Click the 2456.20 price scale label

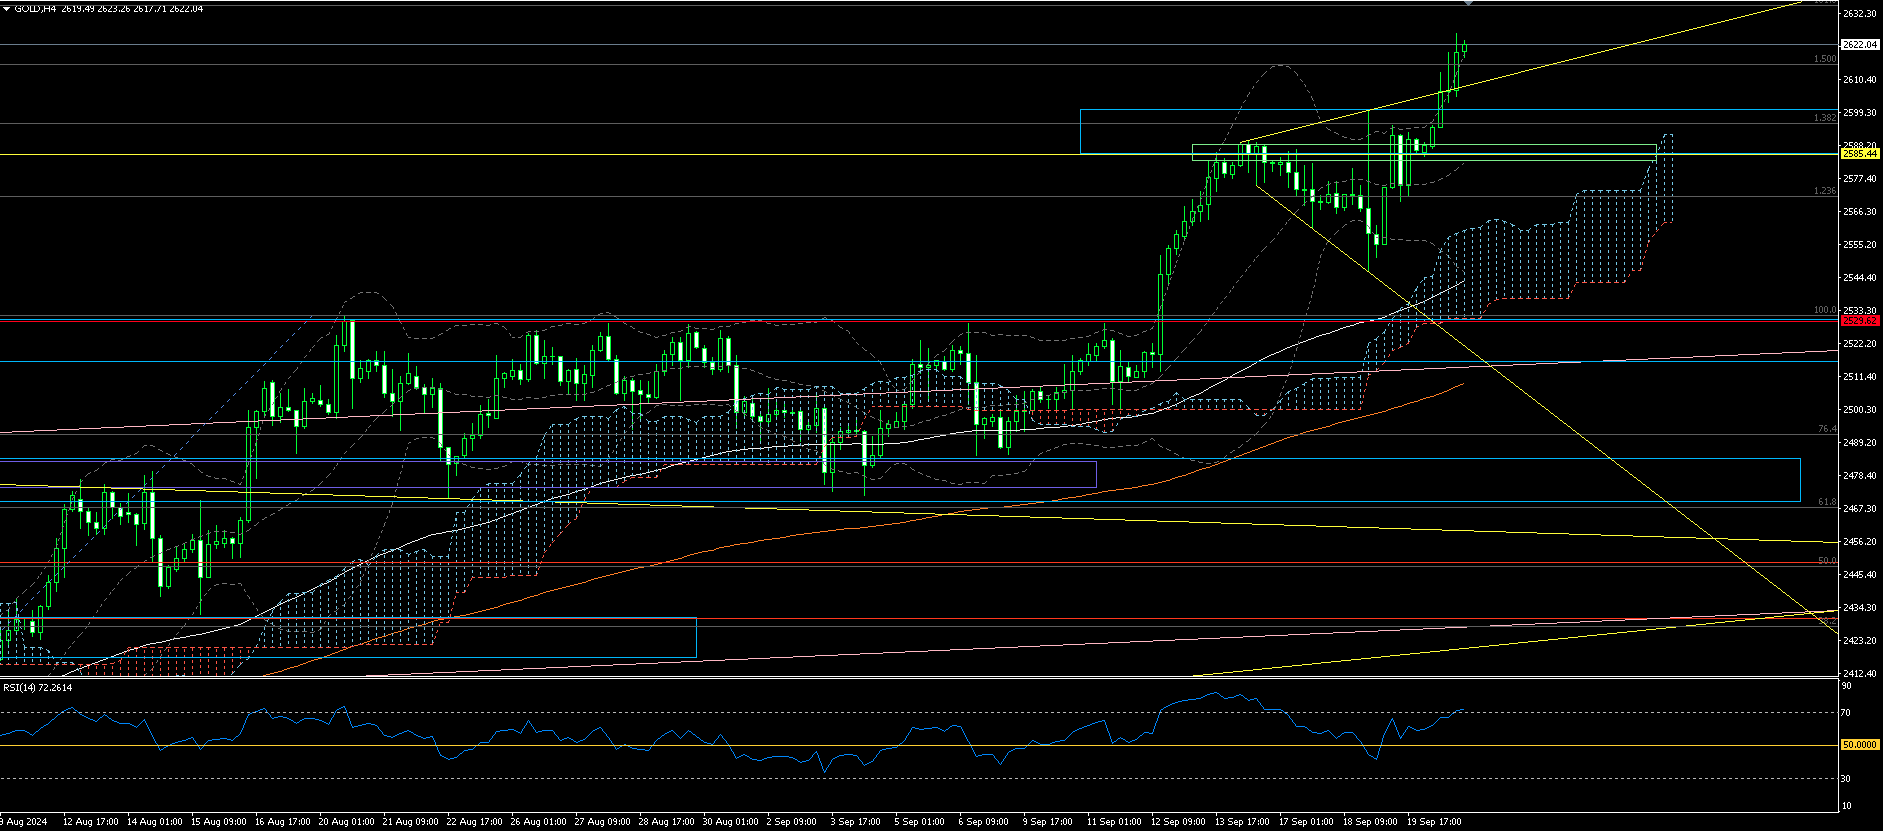coord(1859,542)
